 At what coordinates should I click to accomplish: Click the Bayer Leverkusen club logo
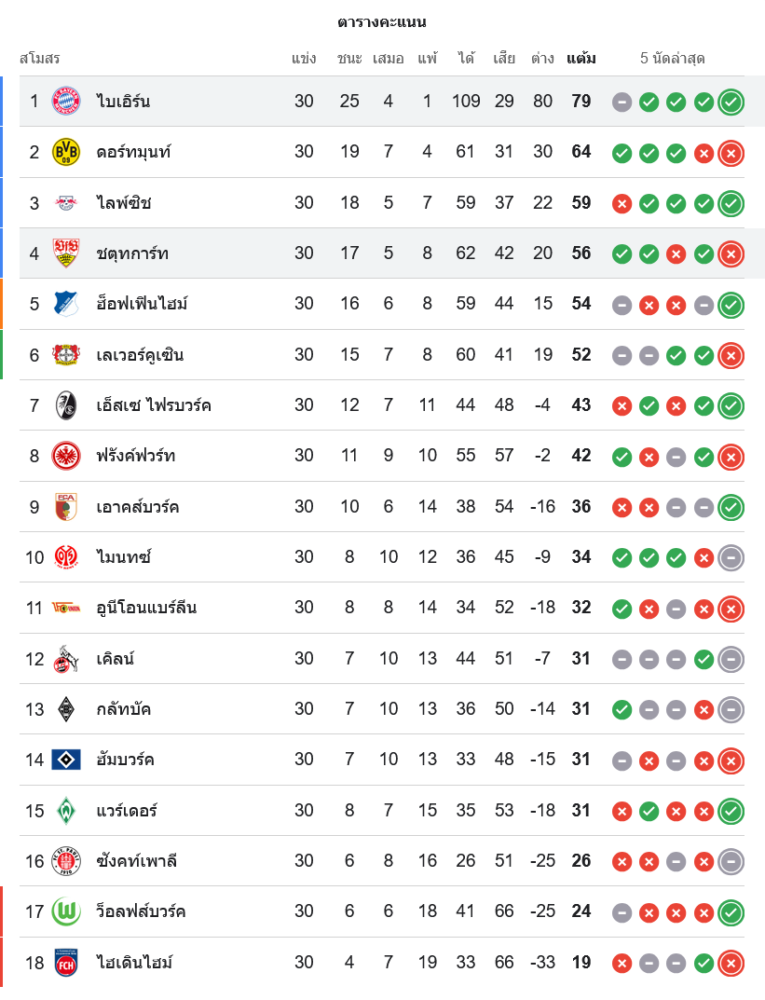tap(66, 355)
